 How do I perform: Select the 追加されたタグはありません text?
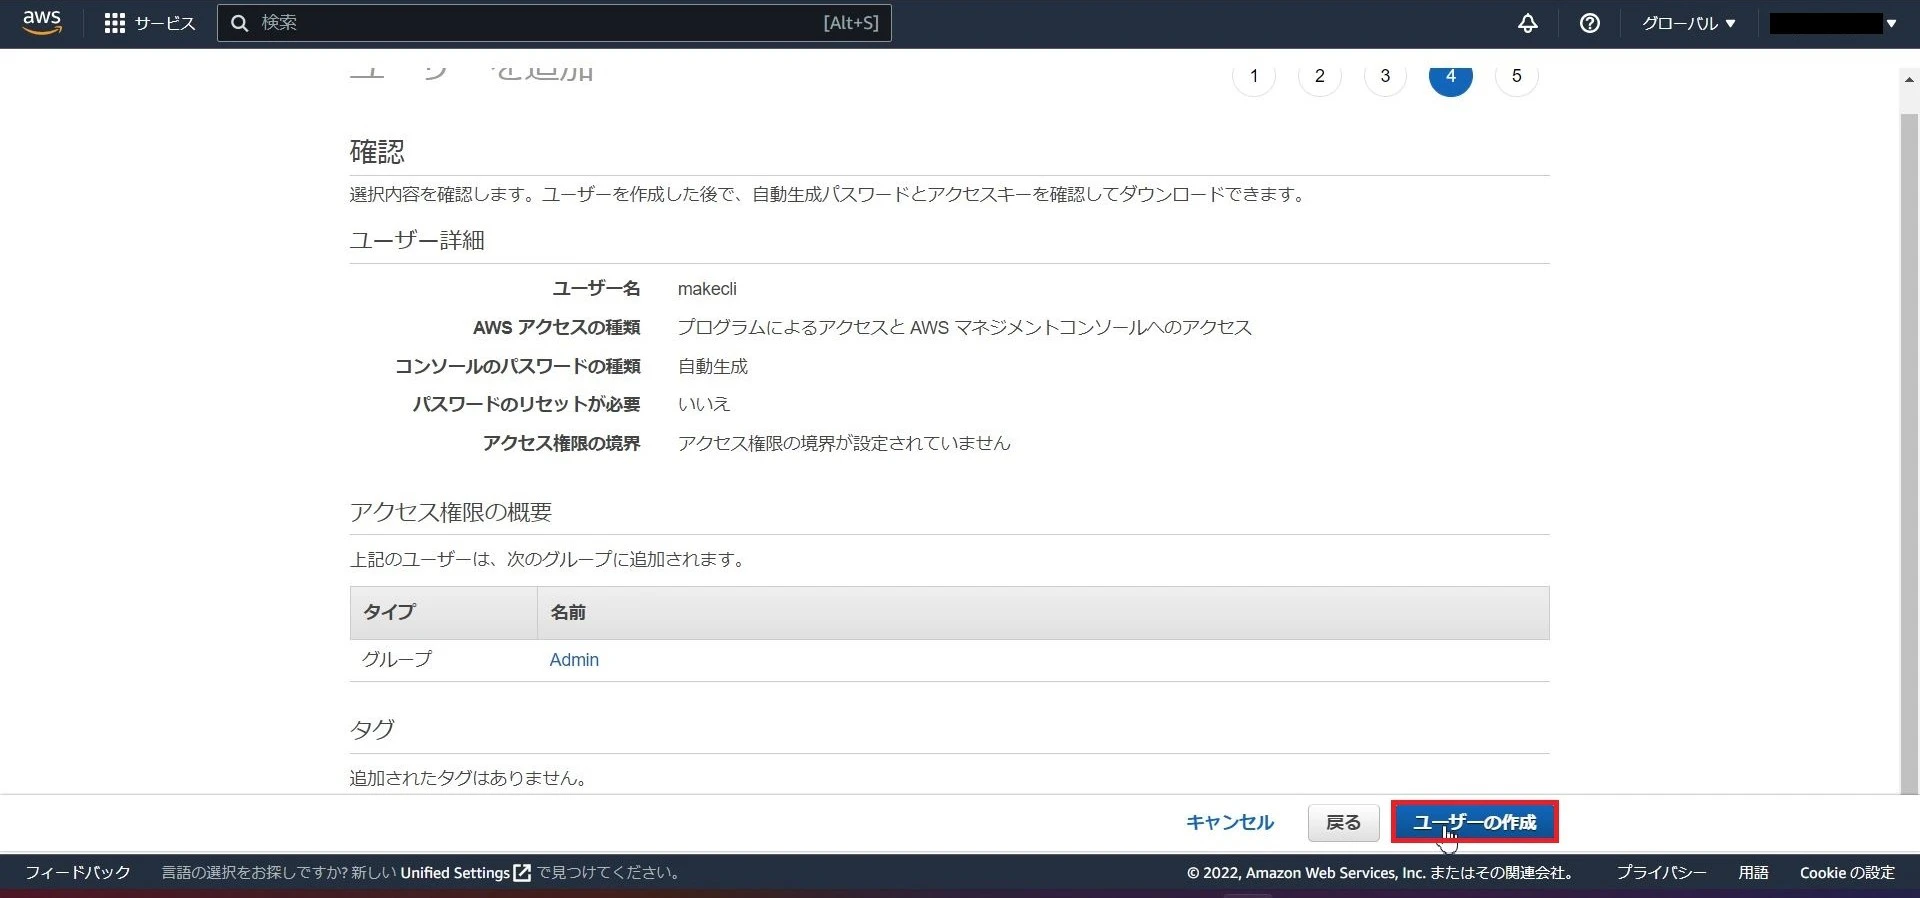[x=468, y=778]
